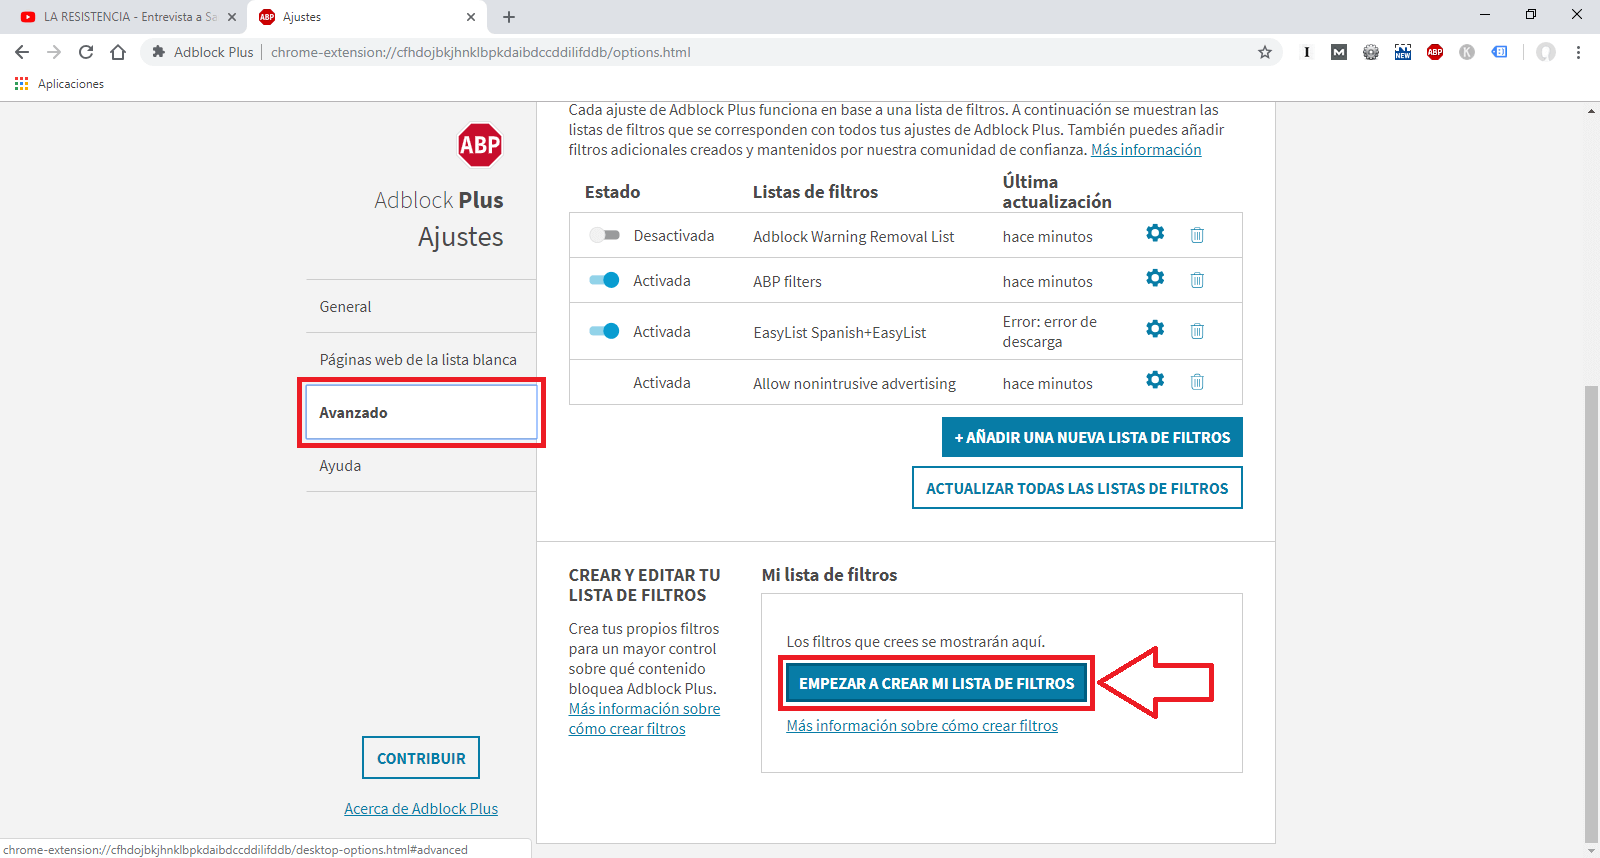Click Actualizar todas las listas de filtros
Viewport: 1600px width, 858px height.
tap(1077, 488)
